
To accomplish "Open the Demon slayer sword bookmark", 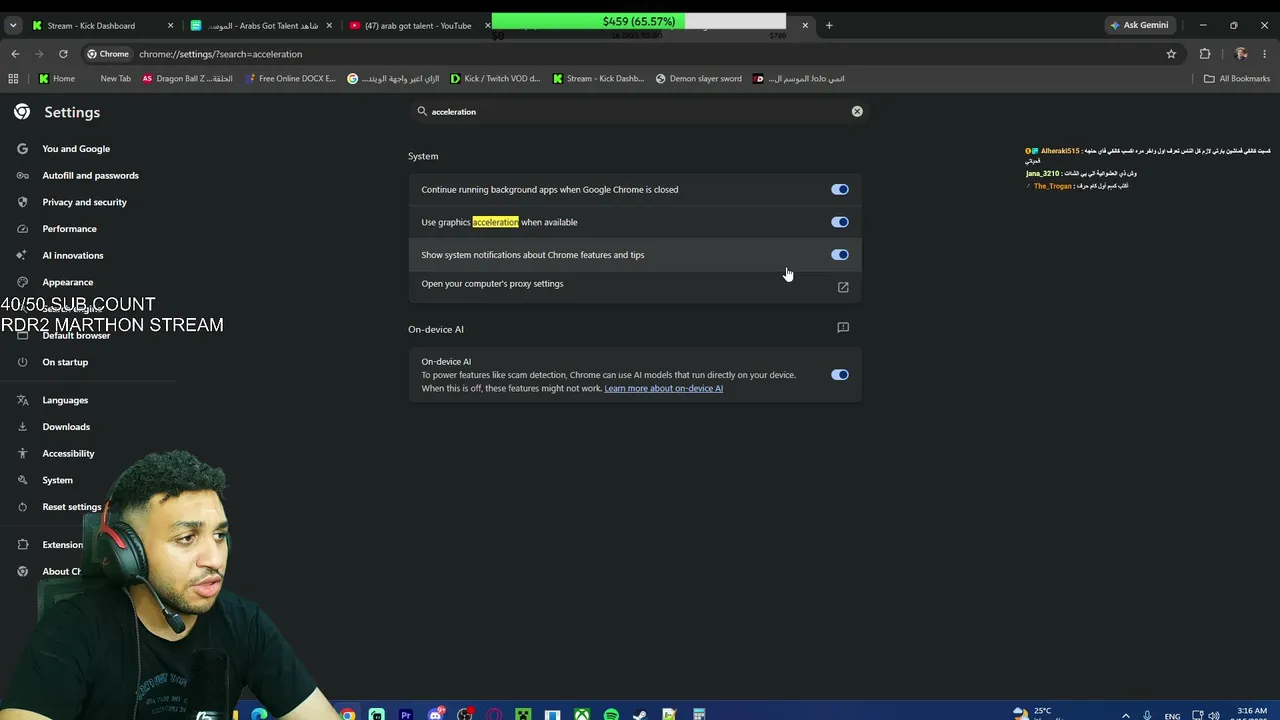I will [x=699, y=78].
